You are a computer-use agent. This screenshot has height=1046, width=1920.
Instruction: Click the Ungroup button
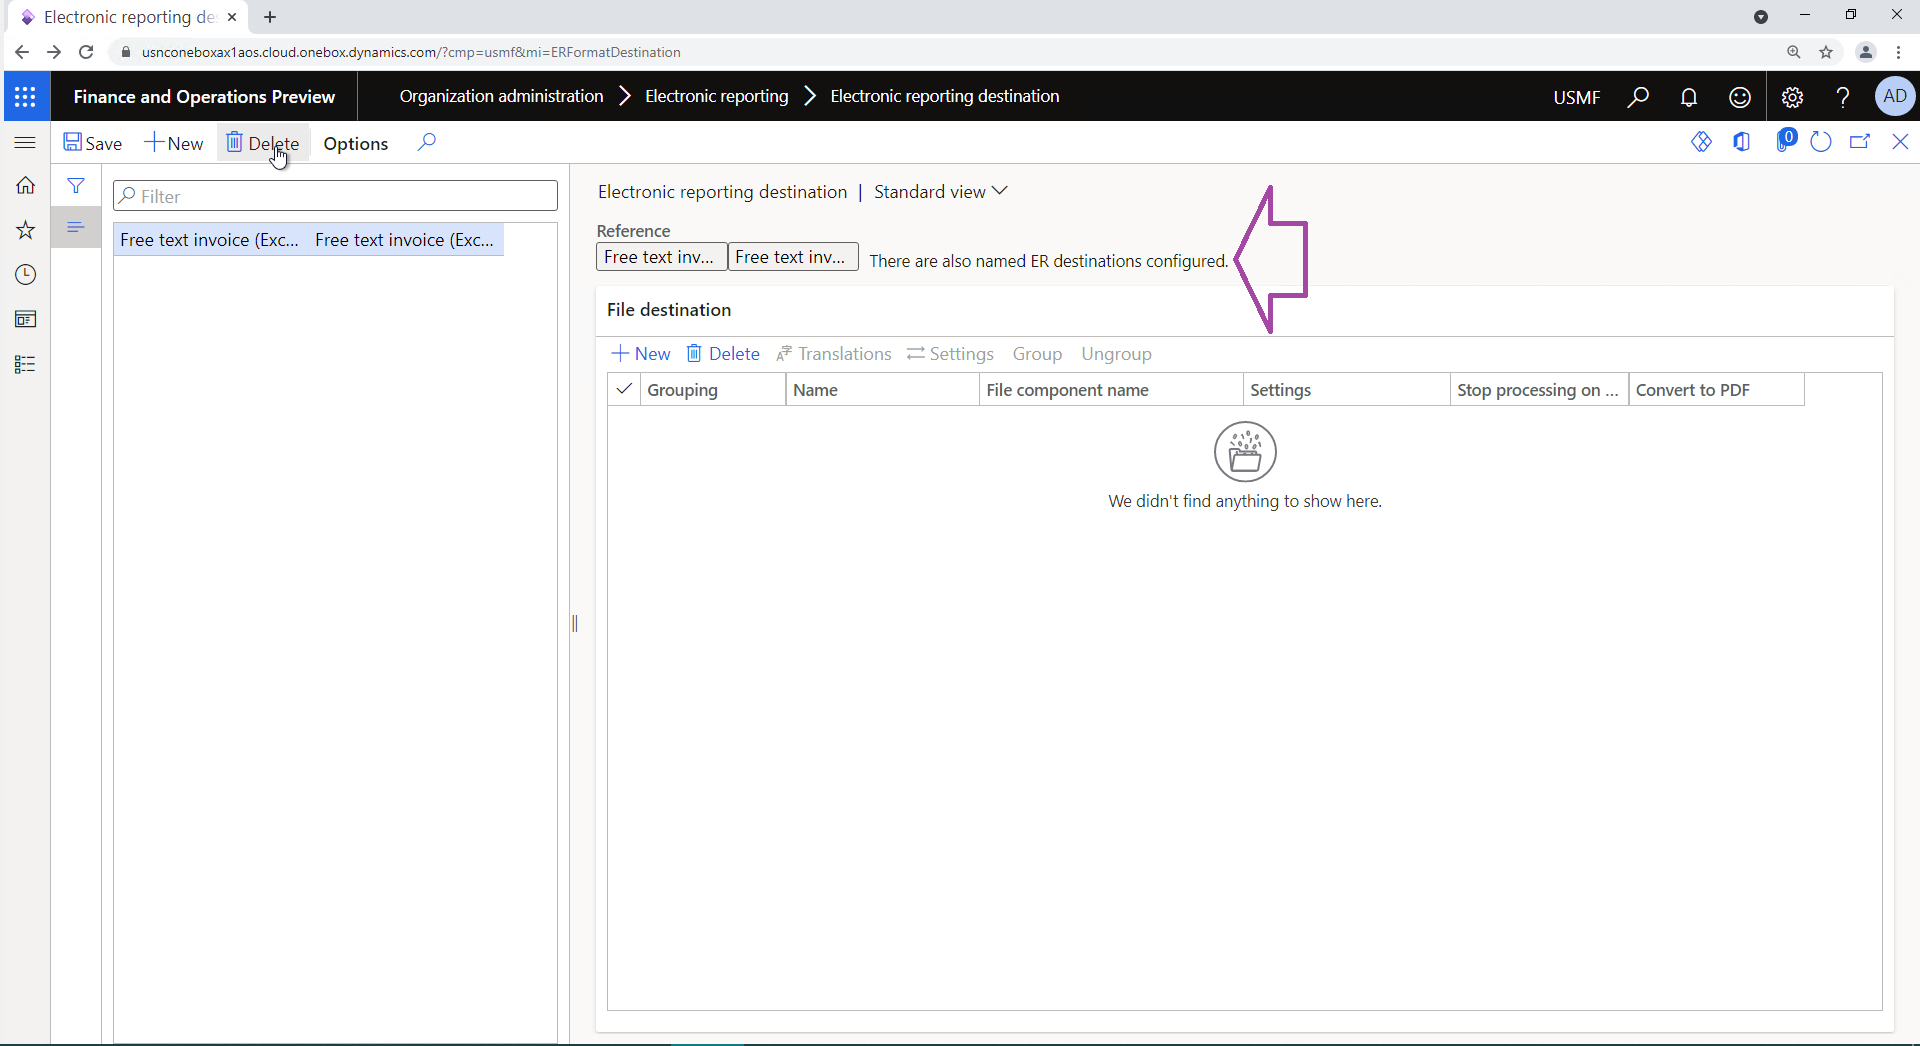(x=1116, y=354)
